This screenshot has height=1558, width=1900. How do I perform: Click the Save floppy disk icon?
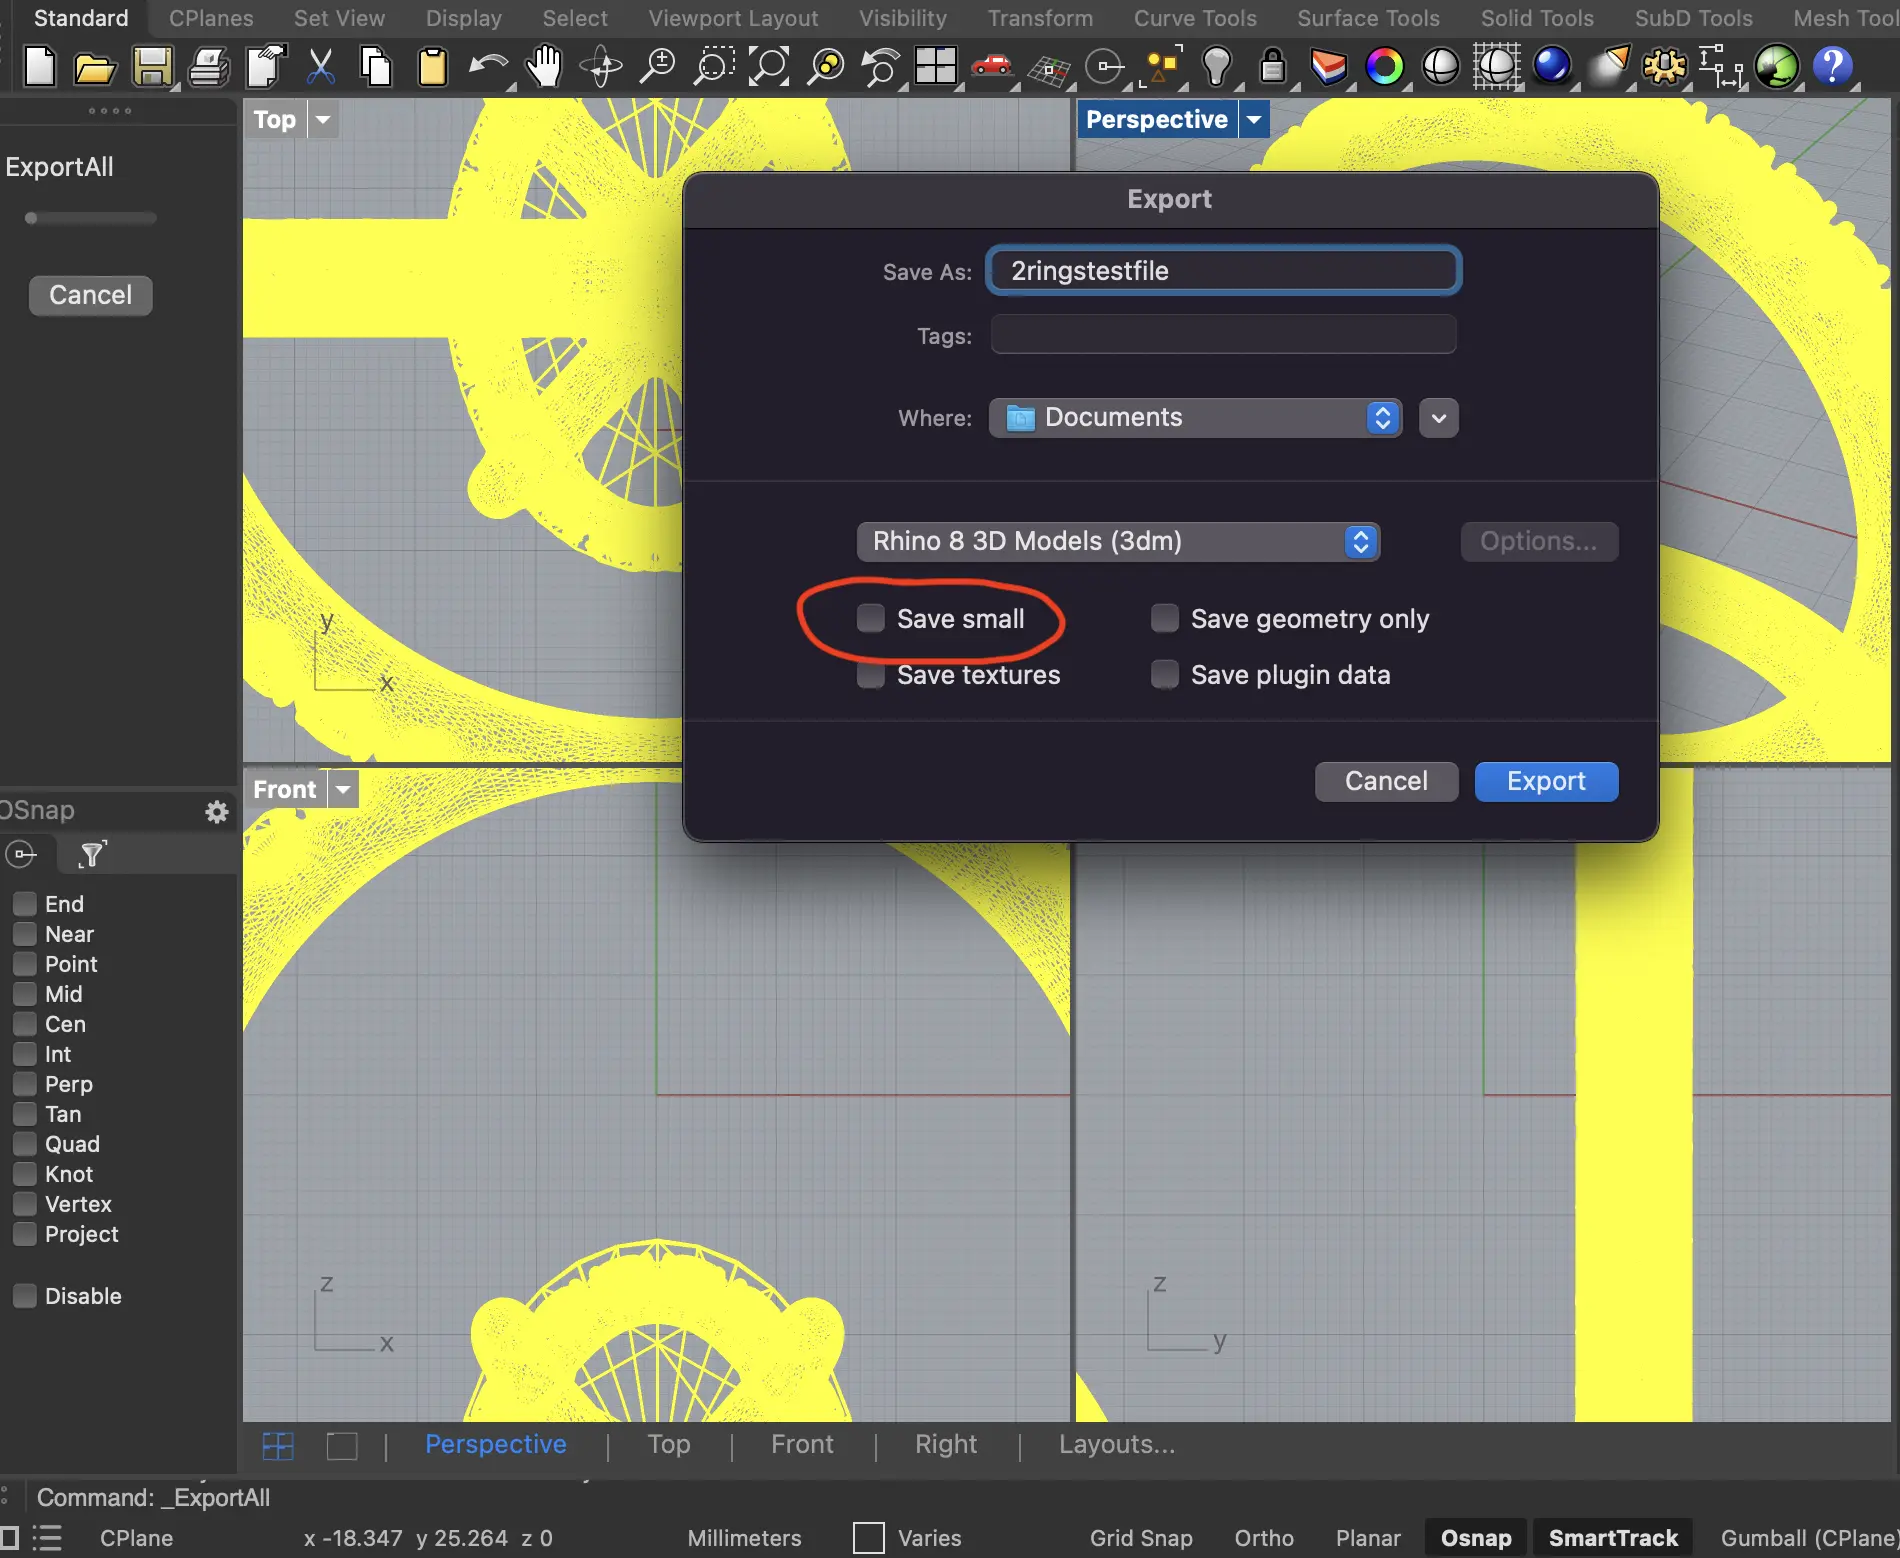tap(152, 67)
